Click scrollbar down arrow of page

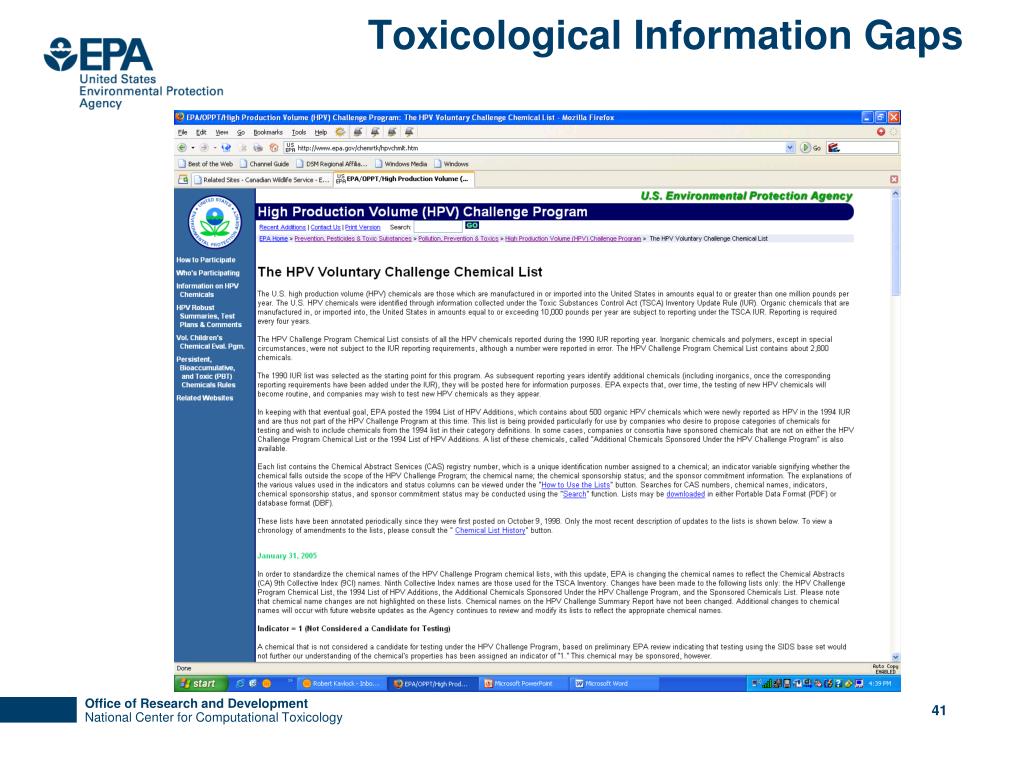click(x=895, y=657)
